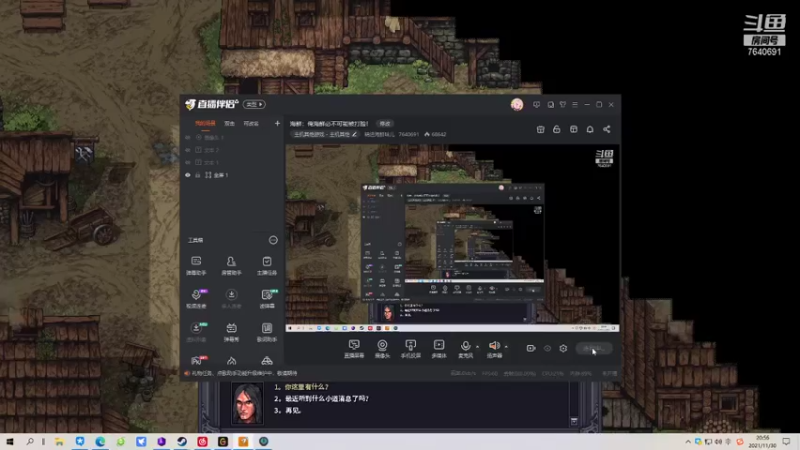Viewport: 800px width, 450px height.
Task: Toggle visibility eye of the 文本 1 source
Action: [188, 162]
